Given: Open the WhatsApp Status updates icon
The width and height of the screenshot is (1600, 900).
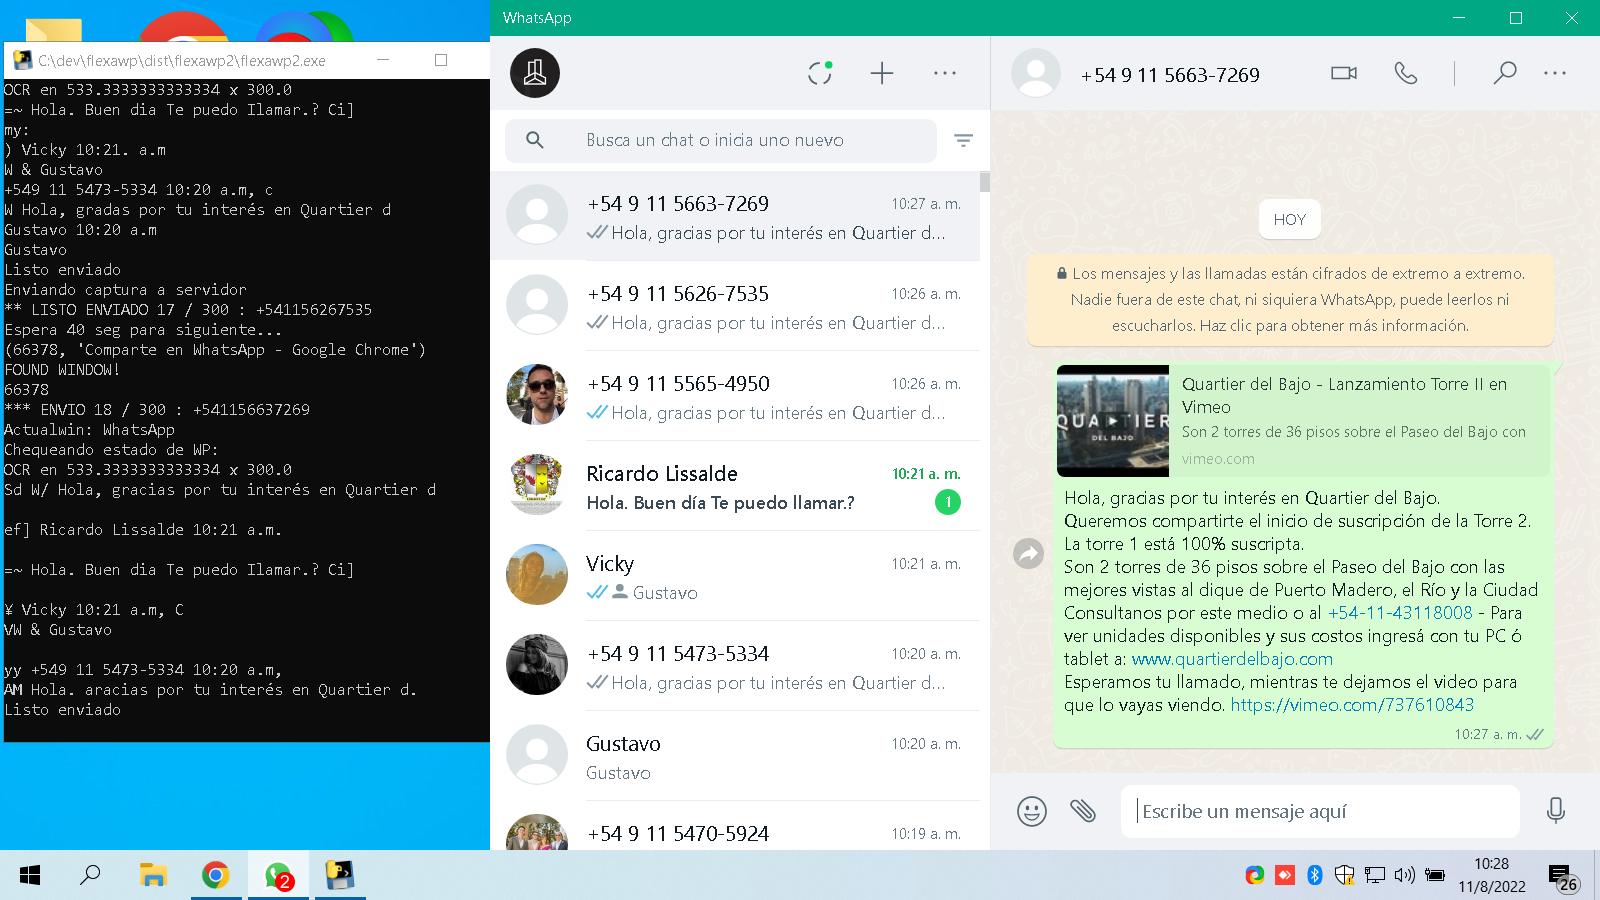Looking at the screenshot, I should tap(820, 73).
